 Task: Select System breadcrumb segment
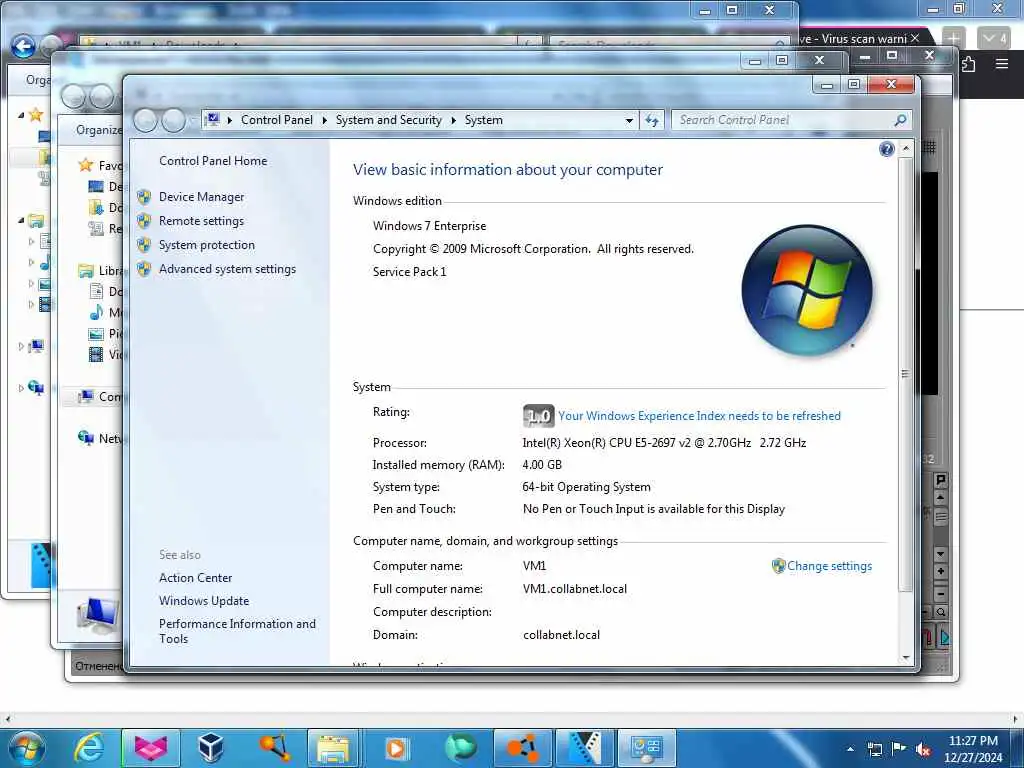click(483, 120)
